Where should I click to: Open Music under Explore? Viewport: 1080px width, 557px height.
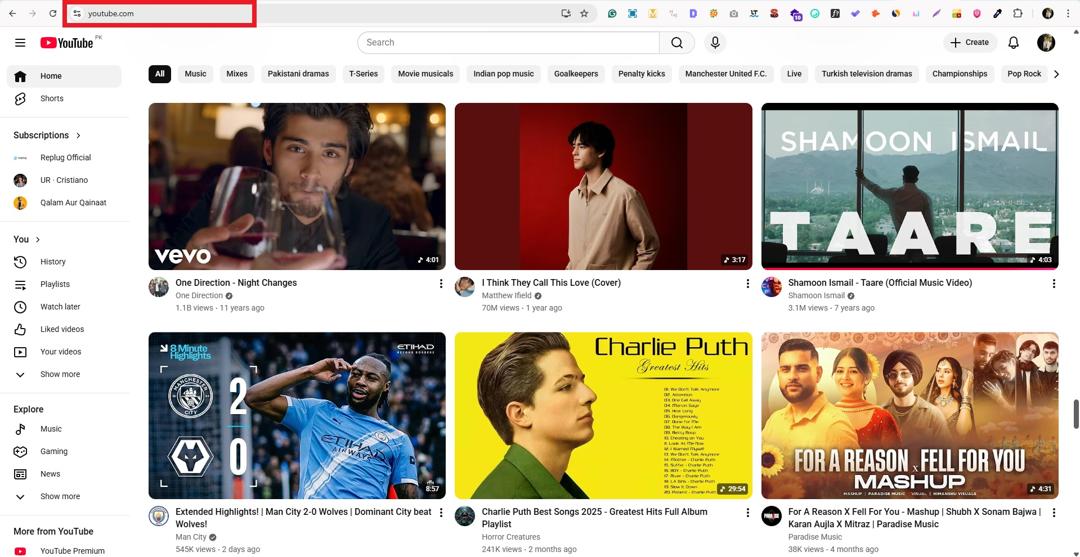64,429
